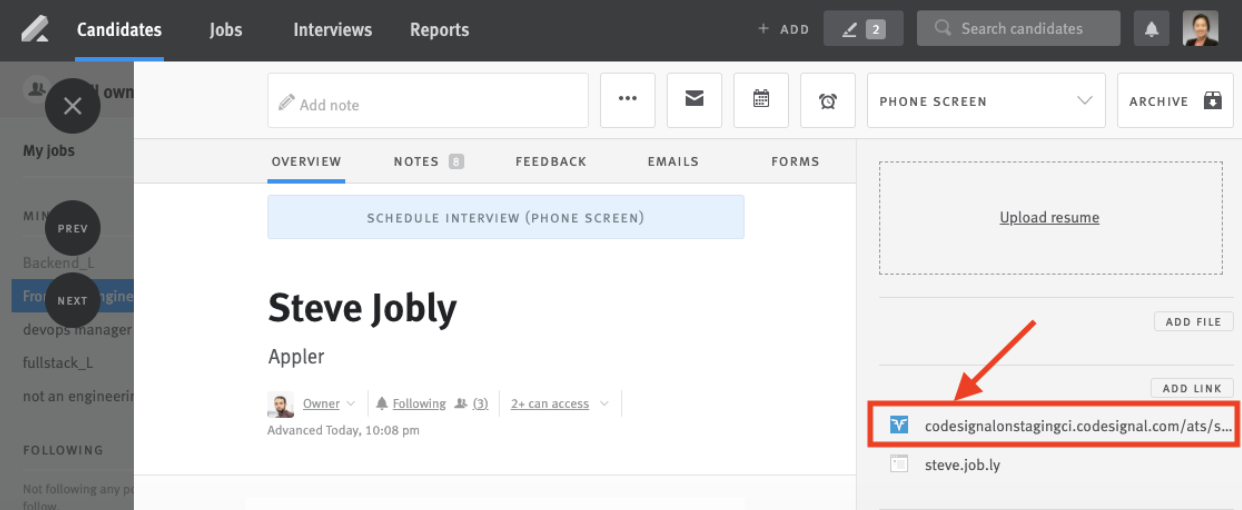This screenshot has width=1242, height=510.
Task: Open the codesignal.com candidate link
Action: click(1078, 425)
